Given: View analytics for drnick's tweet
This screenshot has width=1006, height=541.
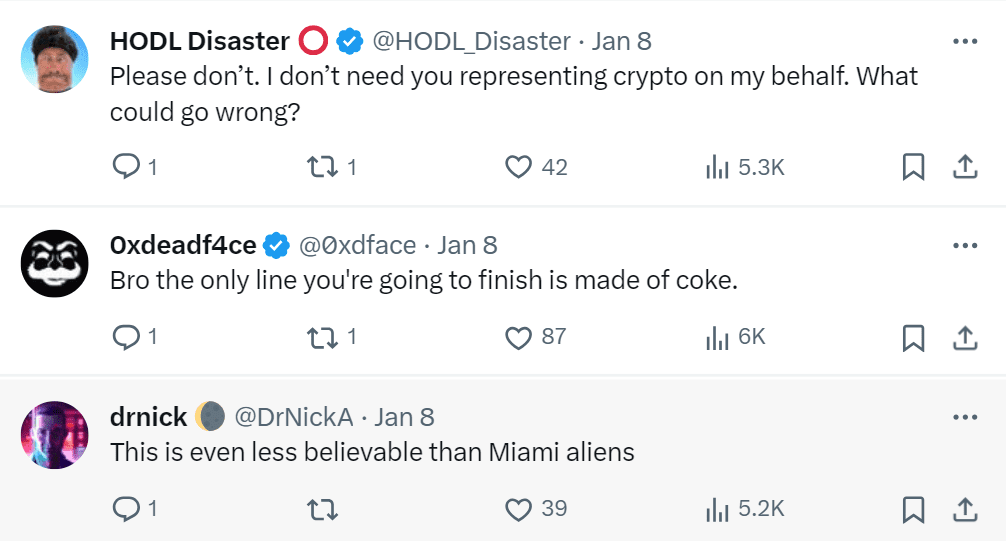Looking at the screenshot, I should click(717, 510).
